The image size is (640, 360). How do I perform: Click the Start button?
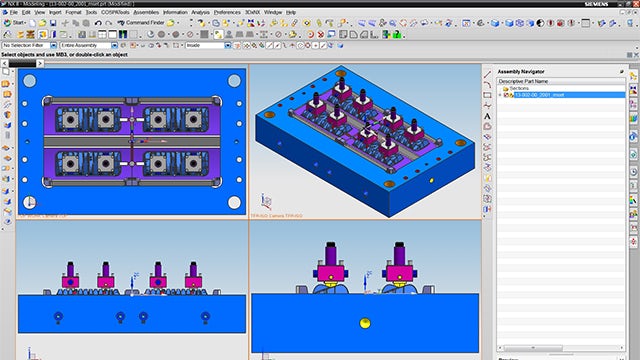(14, 23)
